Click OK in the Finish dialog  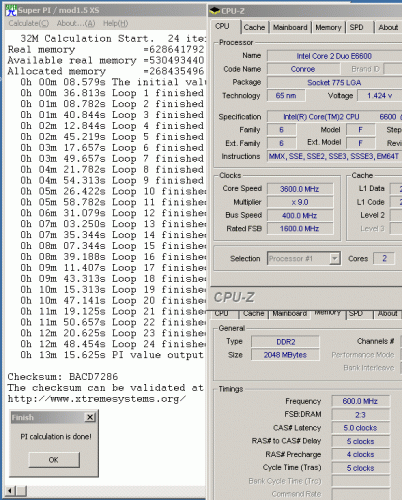tap(54, 460)
